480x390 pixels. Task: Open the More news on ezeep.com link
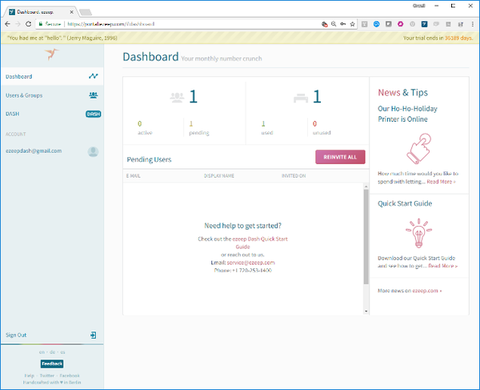click(410, 291)
